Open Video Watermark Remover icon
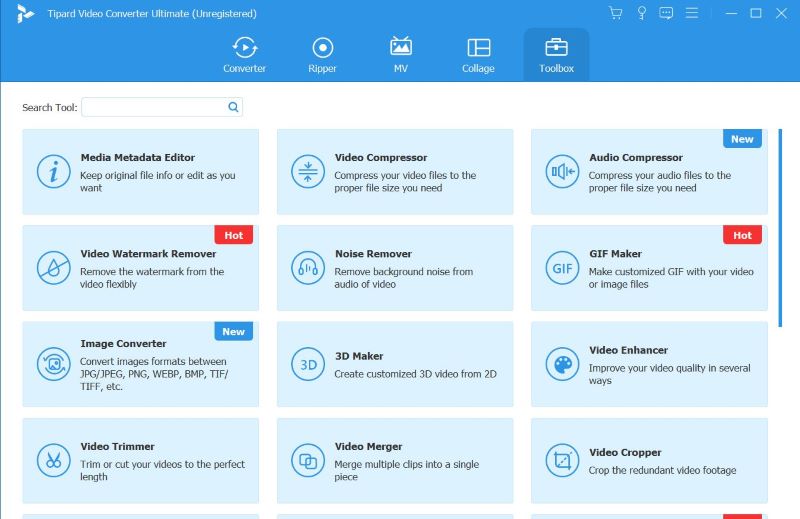Screen dimensions: 800x519 click(x=53, y=268)
